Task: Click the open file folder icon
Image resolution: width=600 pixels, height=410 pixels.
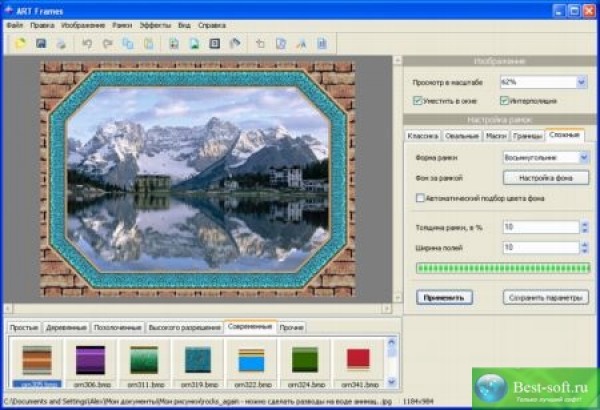Action: [x=20, y=43]
